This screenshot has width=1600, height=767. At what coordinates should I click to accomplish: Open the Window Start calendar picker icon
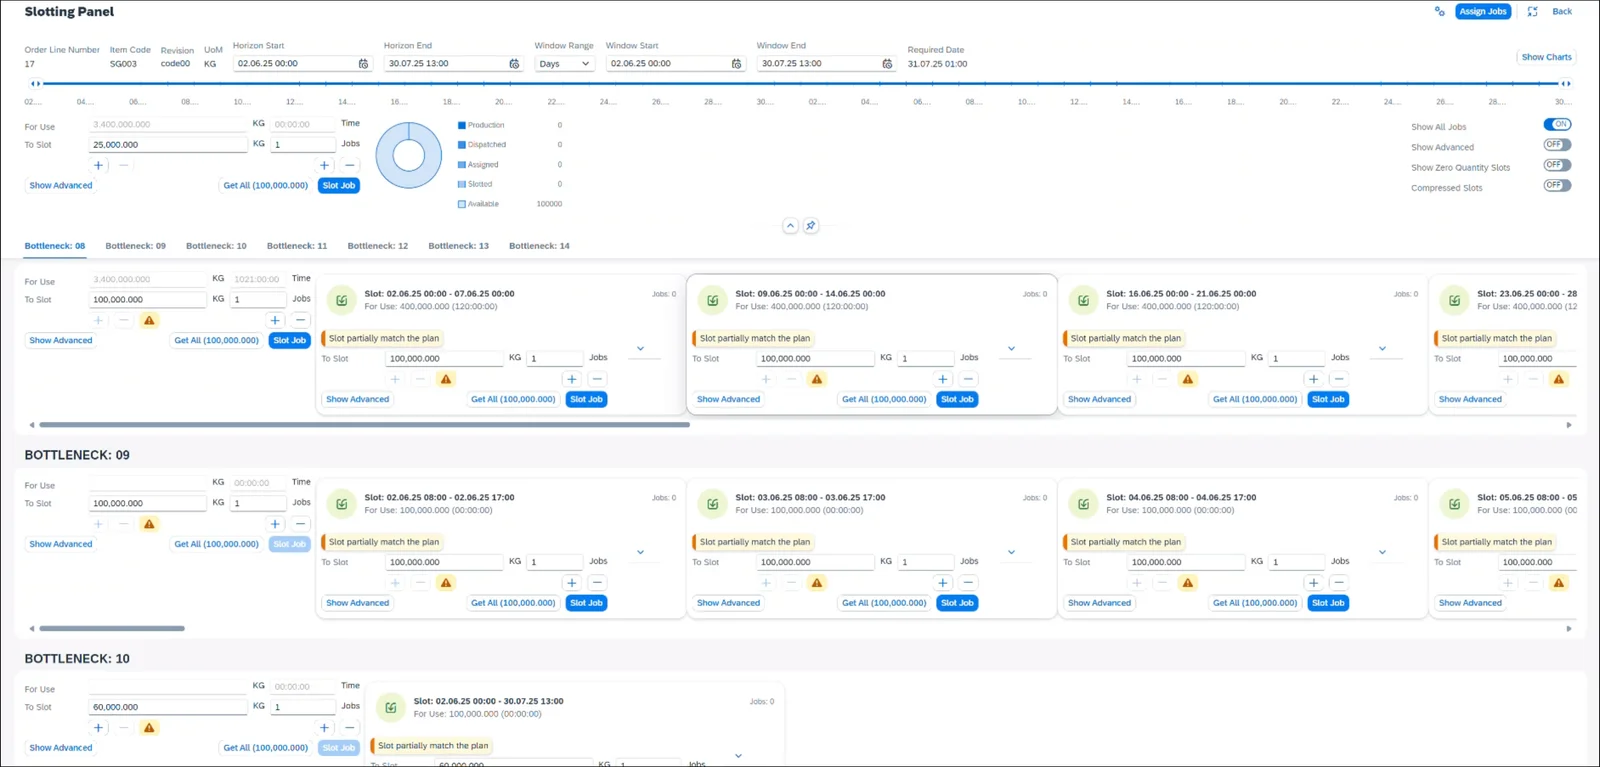(736, 64)
